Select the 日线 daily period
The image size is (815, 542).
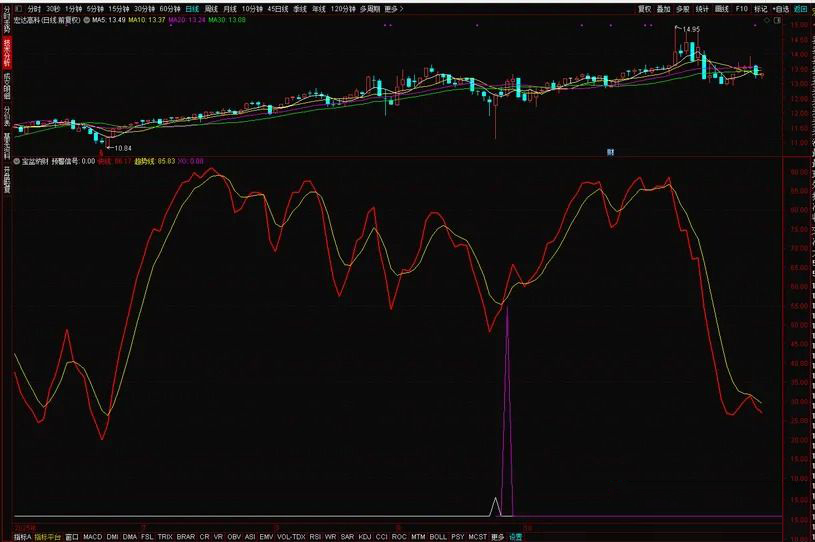(192, 9)
